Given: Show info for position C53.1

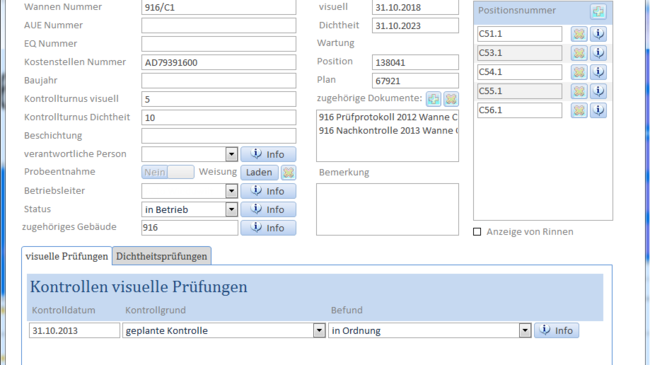Looking at the screenshot, I should point(598,53).
